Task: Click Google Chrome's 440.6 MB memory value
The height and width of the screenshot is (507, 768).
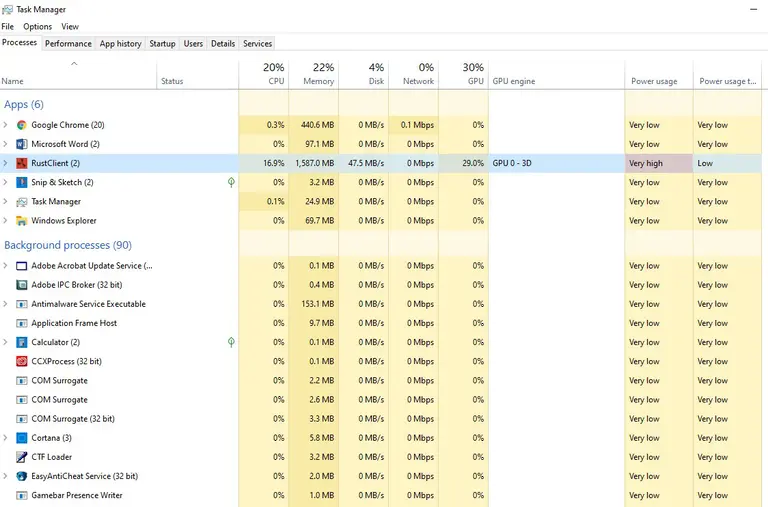Action: click(317, 125)
